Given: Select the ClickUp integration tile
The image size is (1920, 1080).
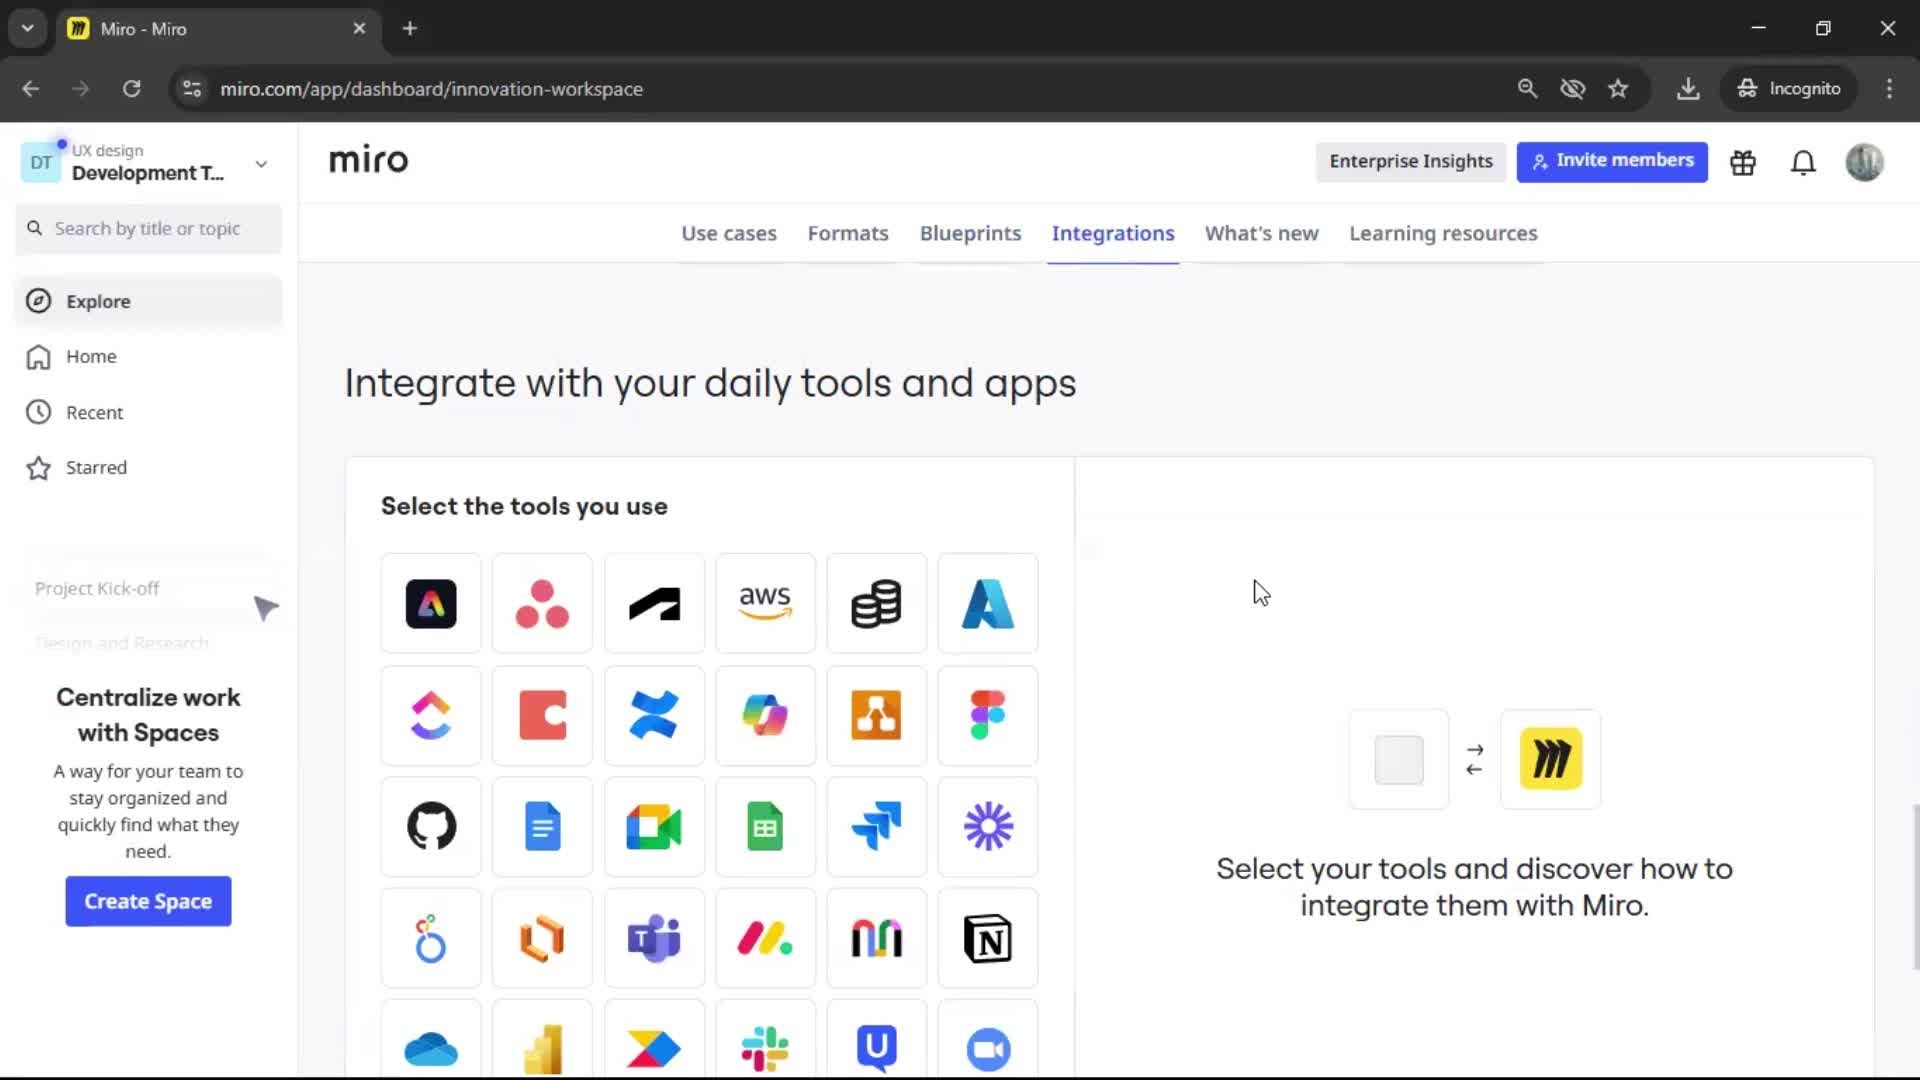Looking at the screenshot, I should (x=431, y=716).
